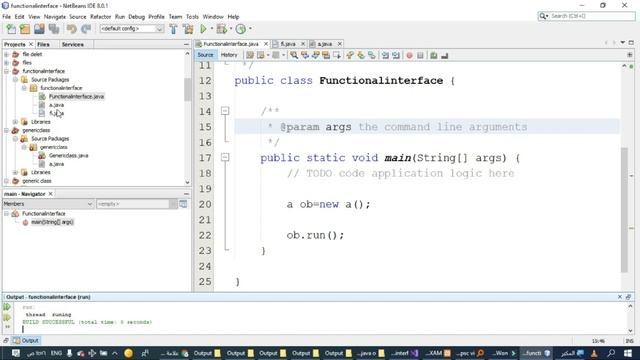
Task: Click the Toggle Rectangular Selection icon
Action: coord(337,56)
